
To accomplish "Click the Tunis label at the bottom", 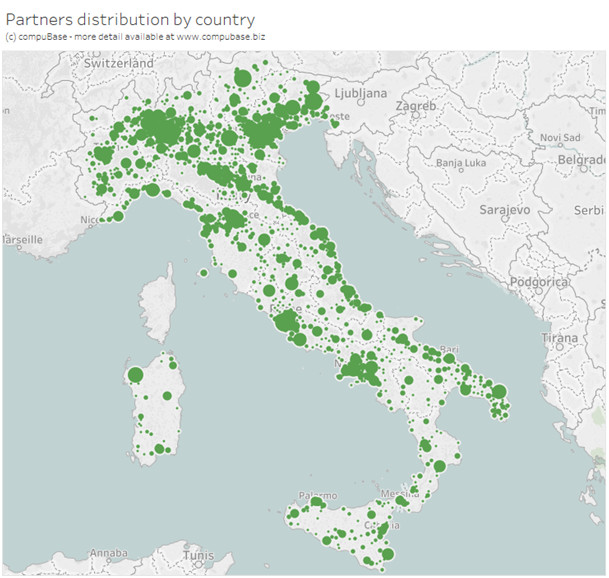I will (x=199, y=556).
